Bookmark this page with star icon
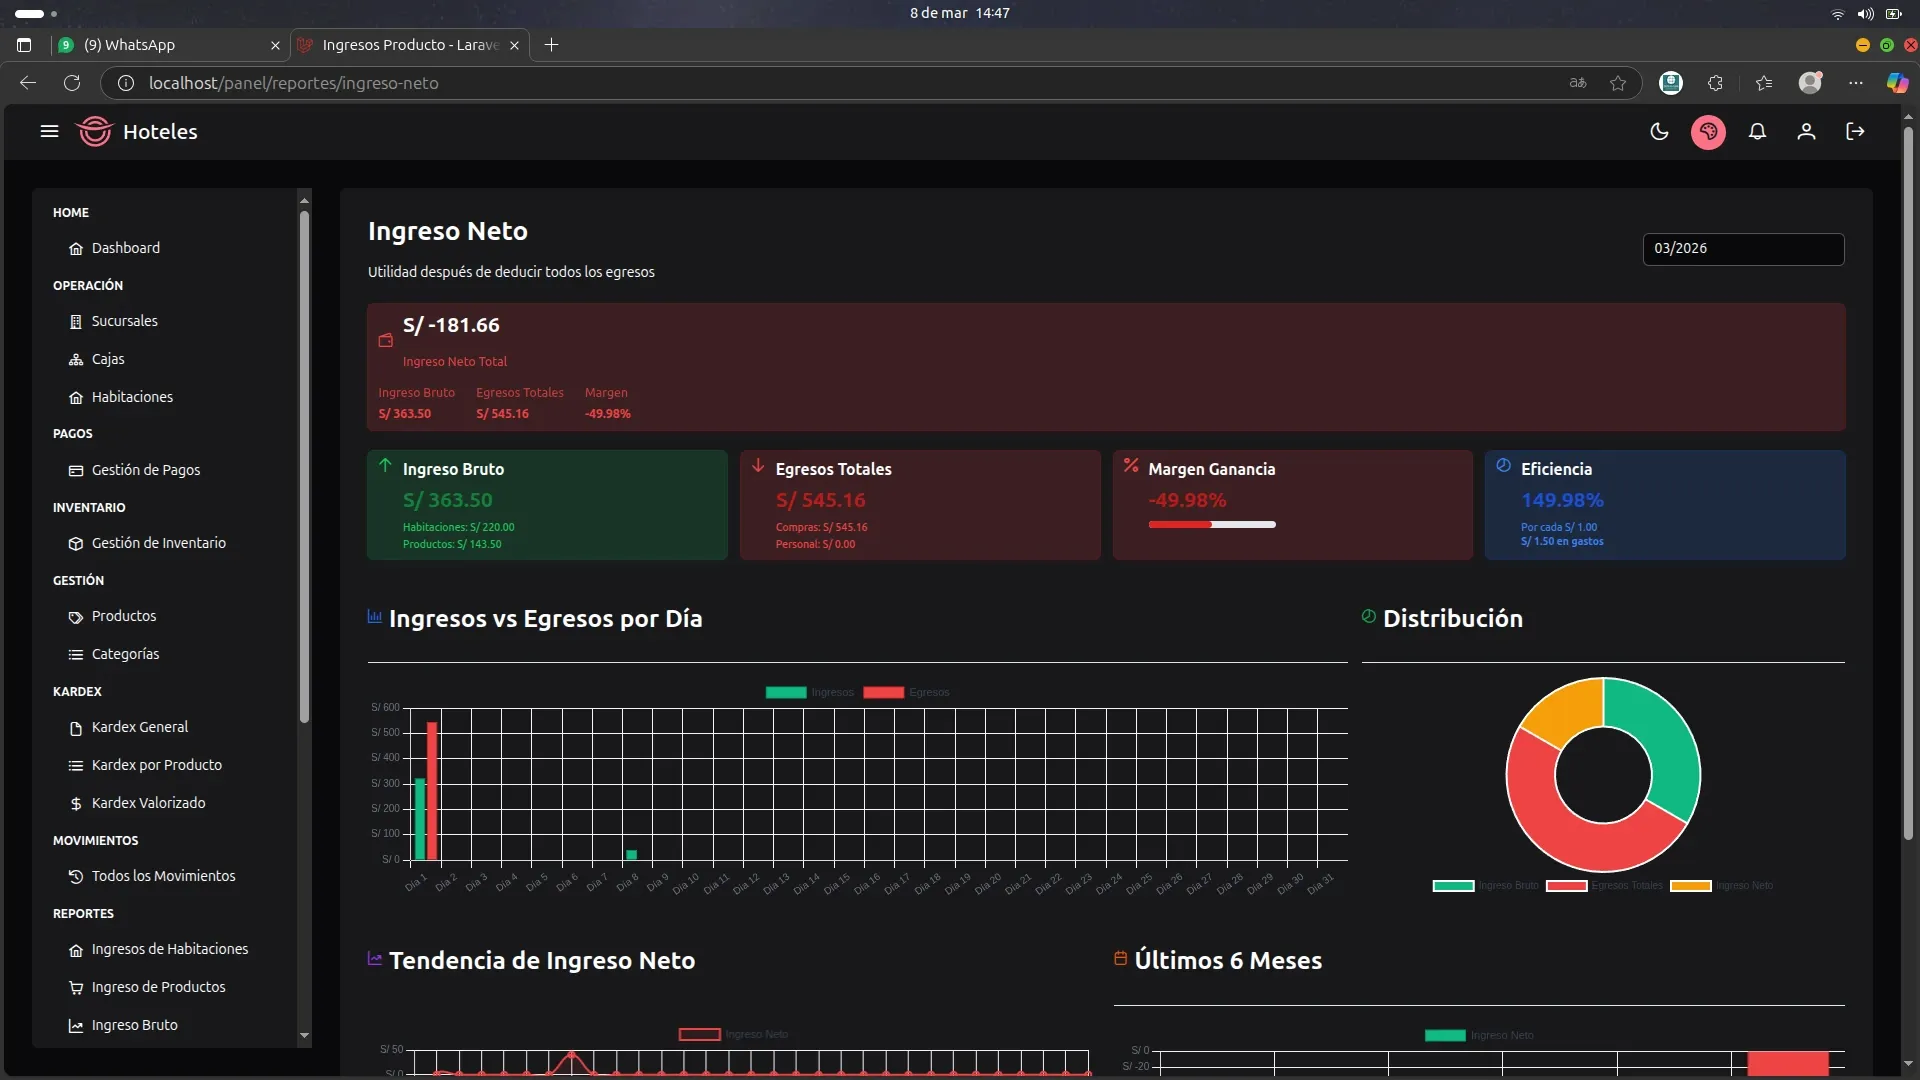This screenshot has width=1920, height=1080. click(1618, 83)
